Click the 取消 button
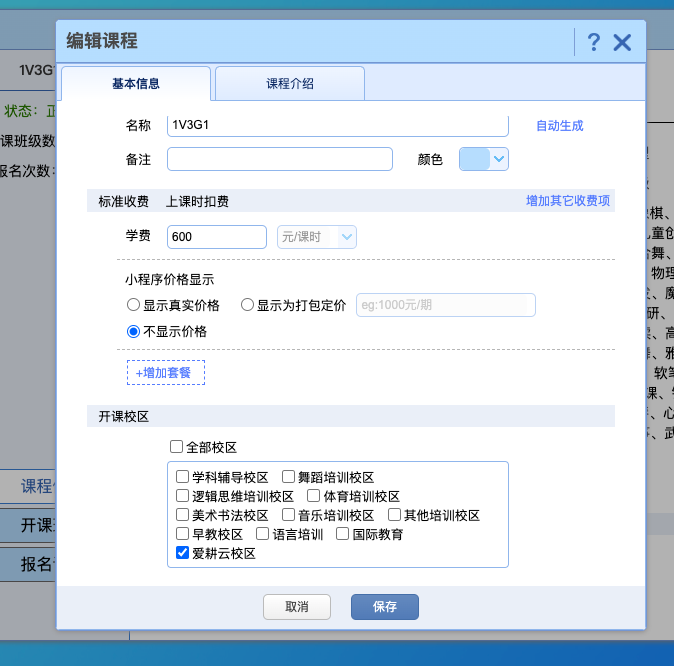The width and height of the screenshot is (674, 666). pos(297,607)
